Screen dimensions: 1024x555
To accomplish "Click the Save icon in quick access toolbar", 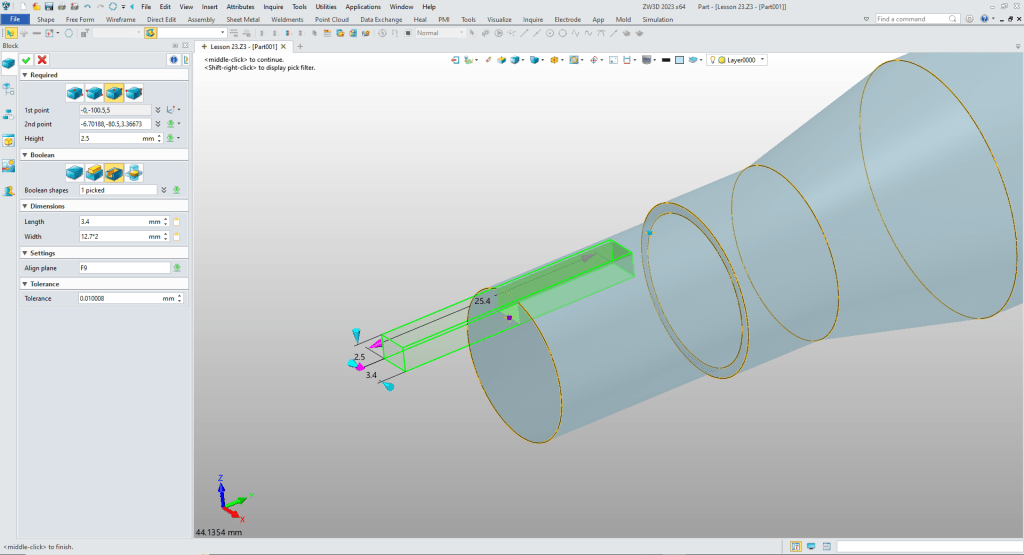I will (50, 6).
